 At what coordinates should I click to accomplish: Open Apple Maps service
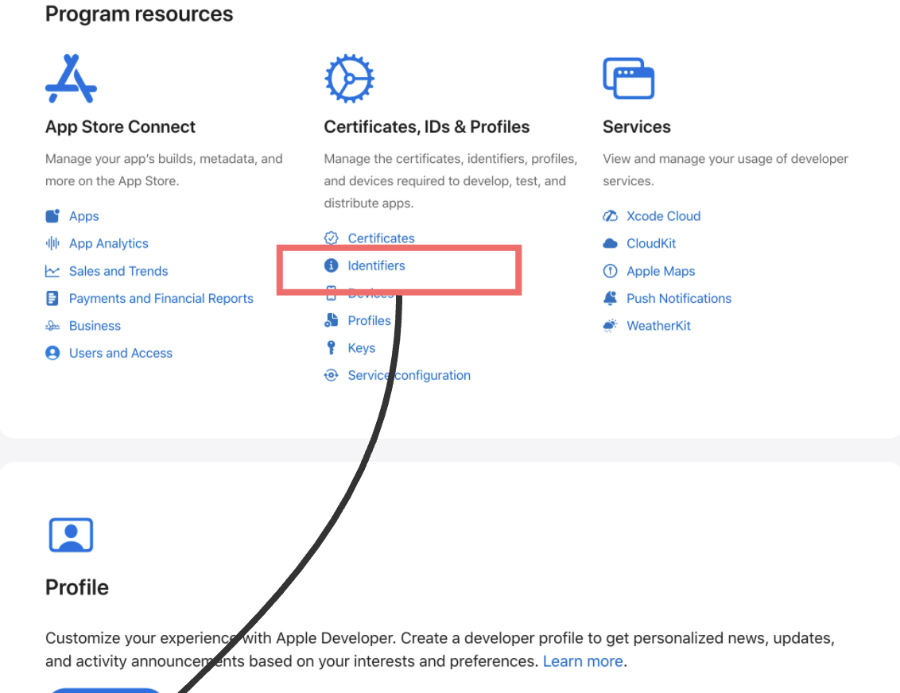pyautogui.click(x=661, y=271)
